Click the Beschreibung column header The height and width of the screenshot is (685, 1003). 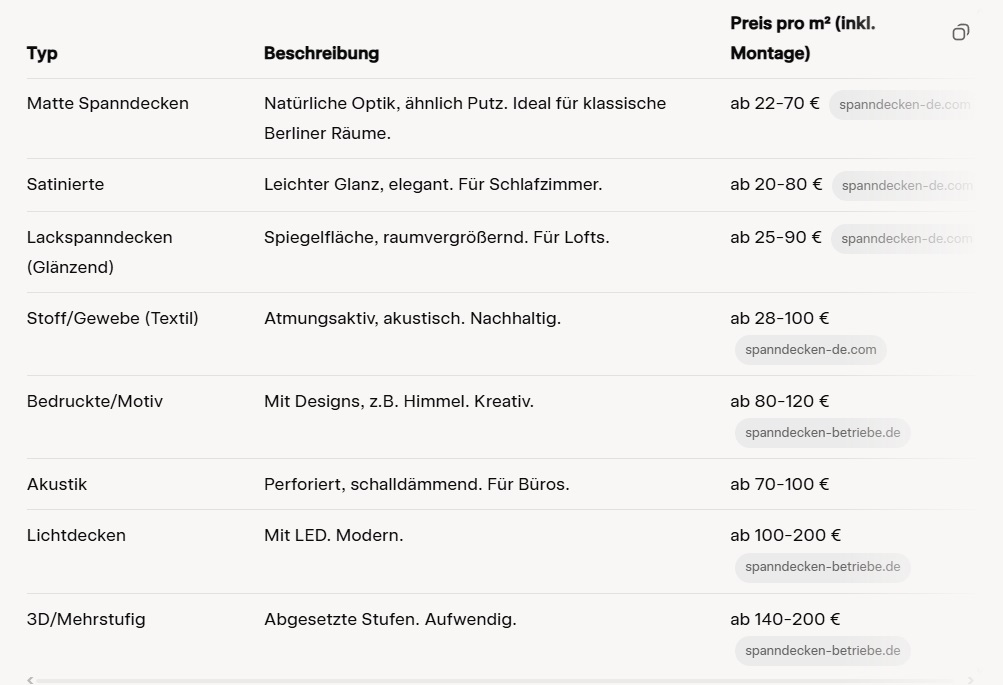321,53
